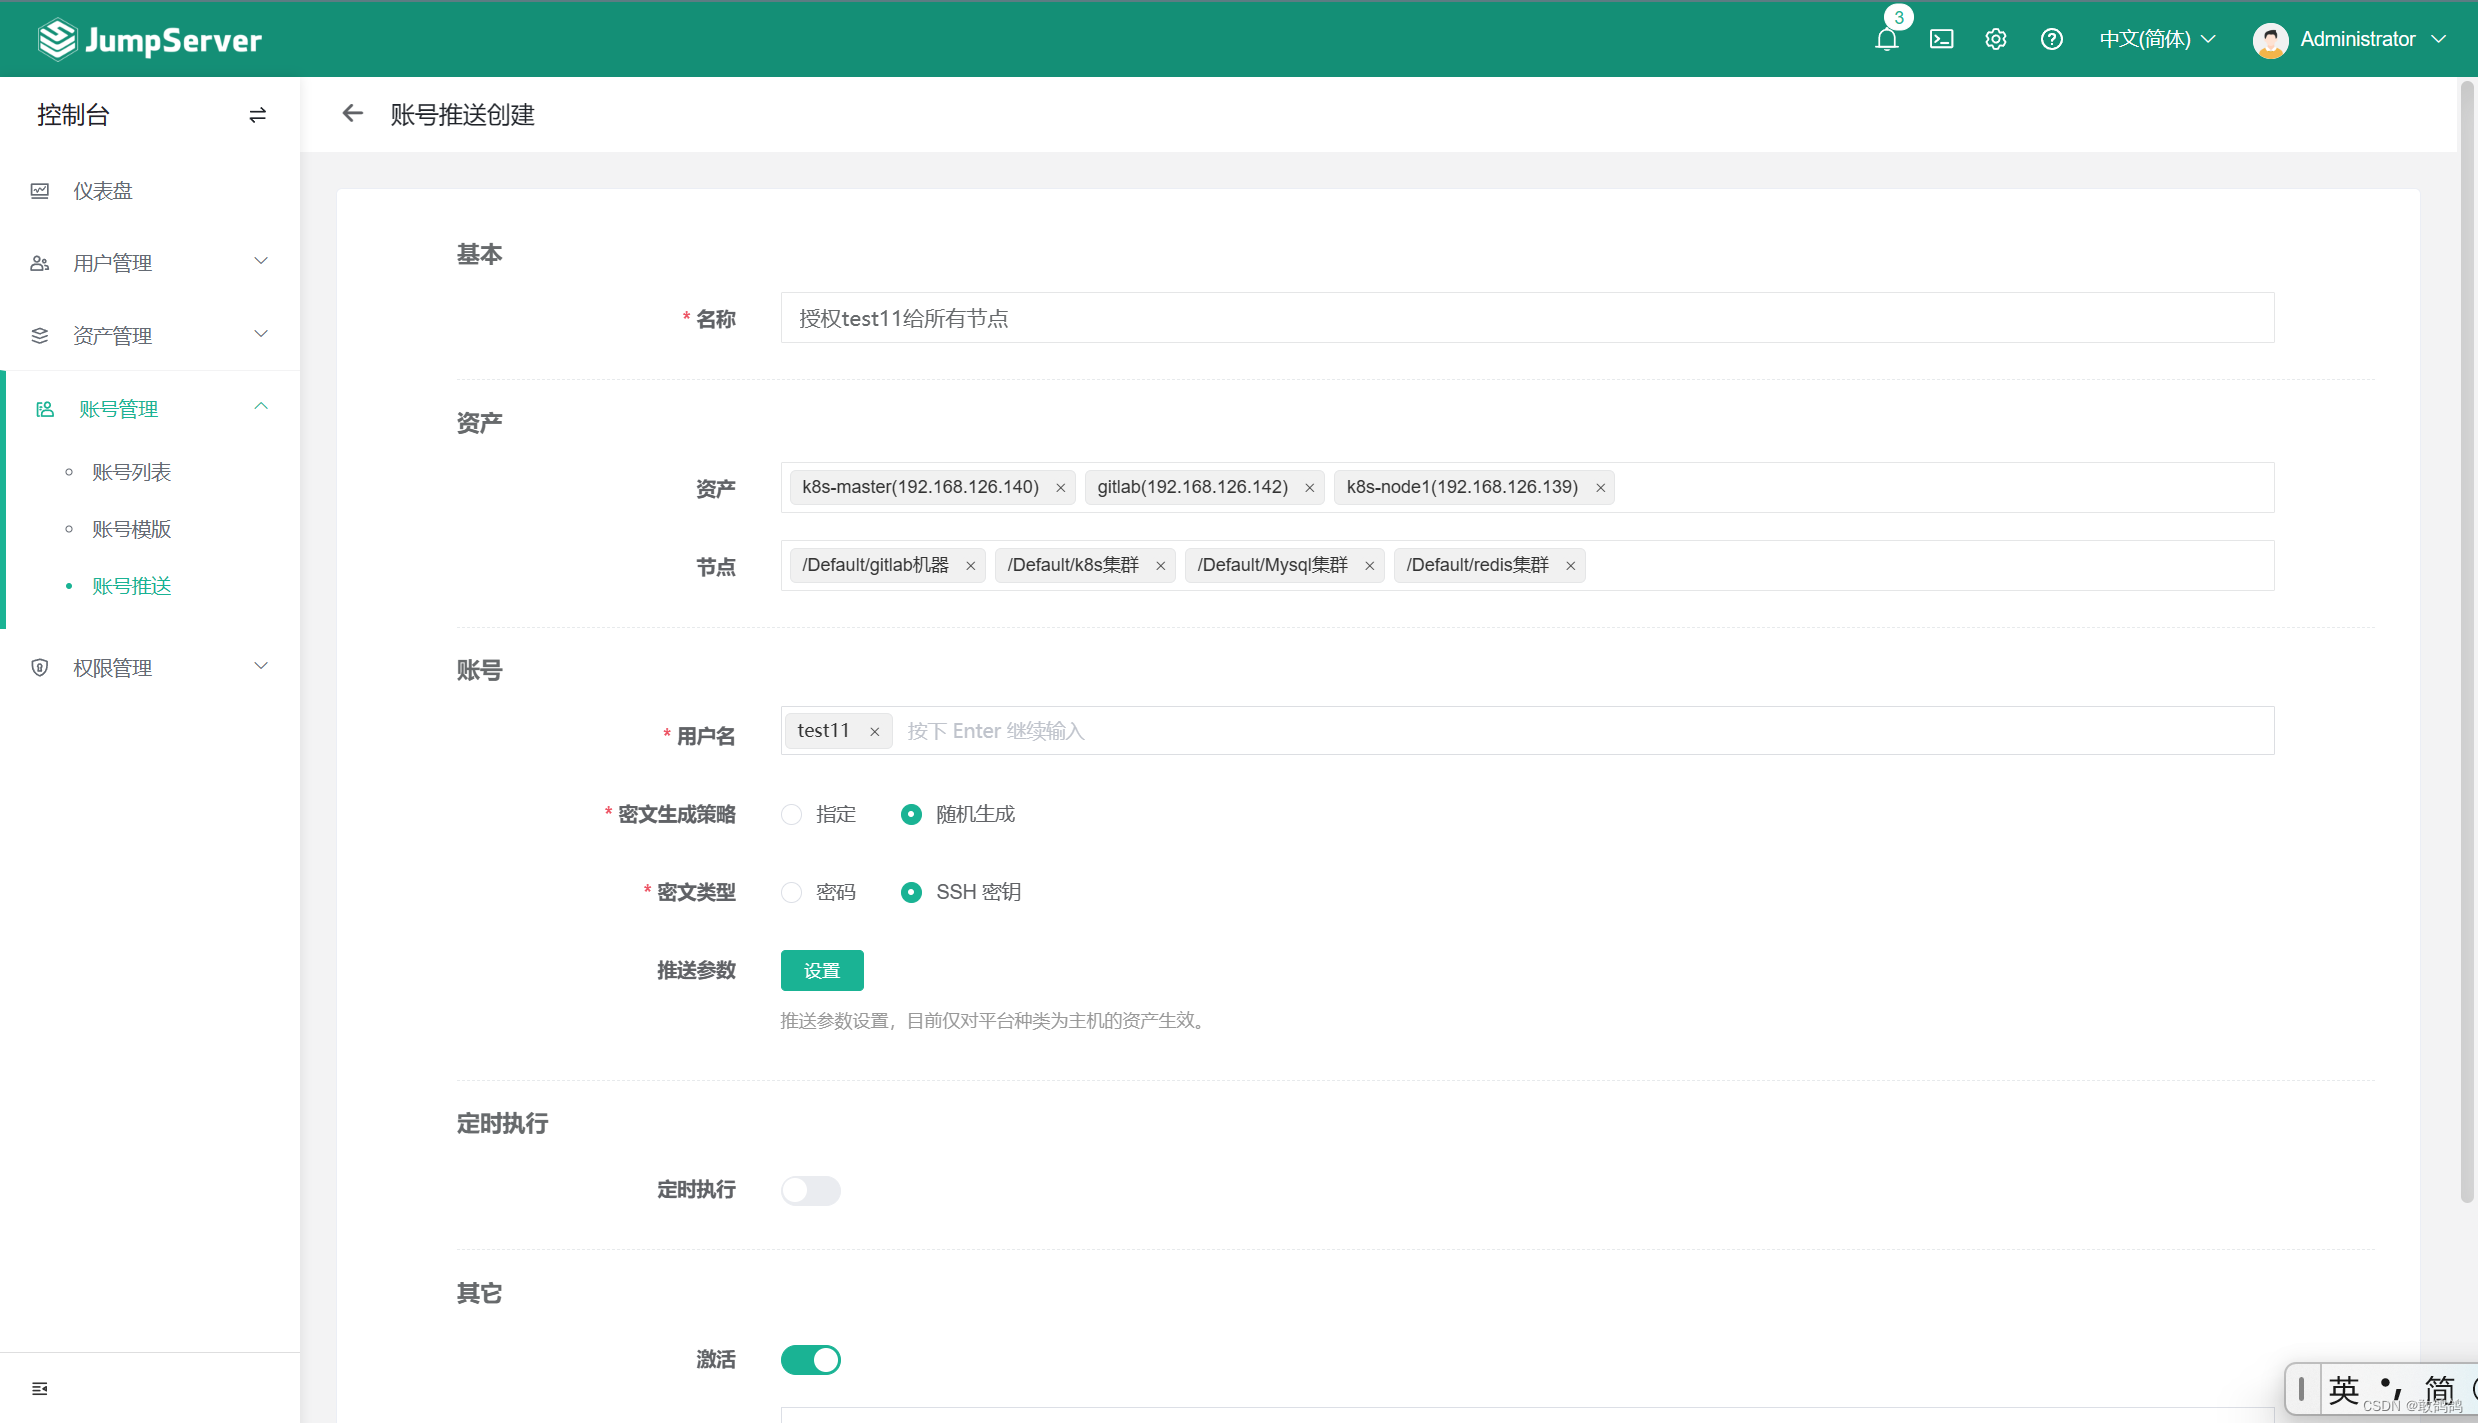Screen dimensions: 2478x1423
Task: Turn off the 激活 toggle
Action: pos(810,1360)
